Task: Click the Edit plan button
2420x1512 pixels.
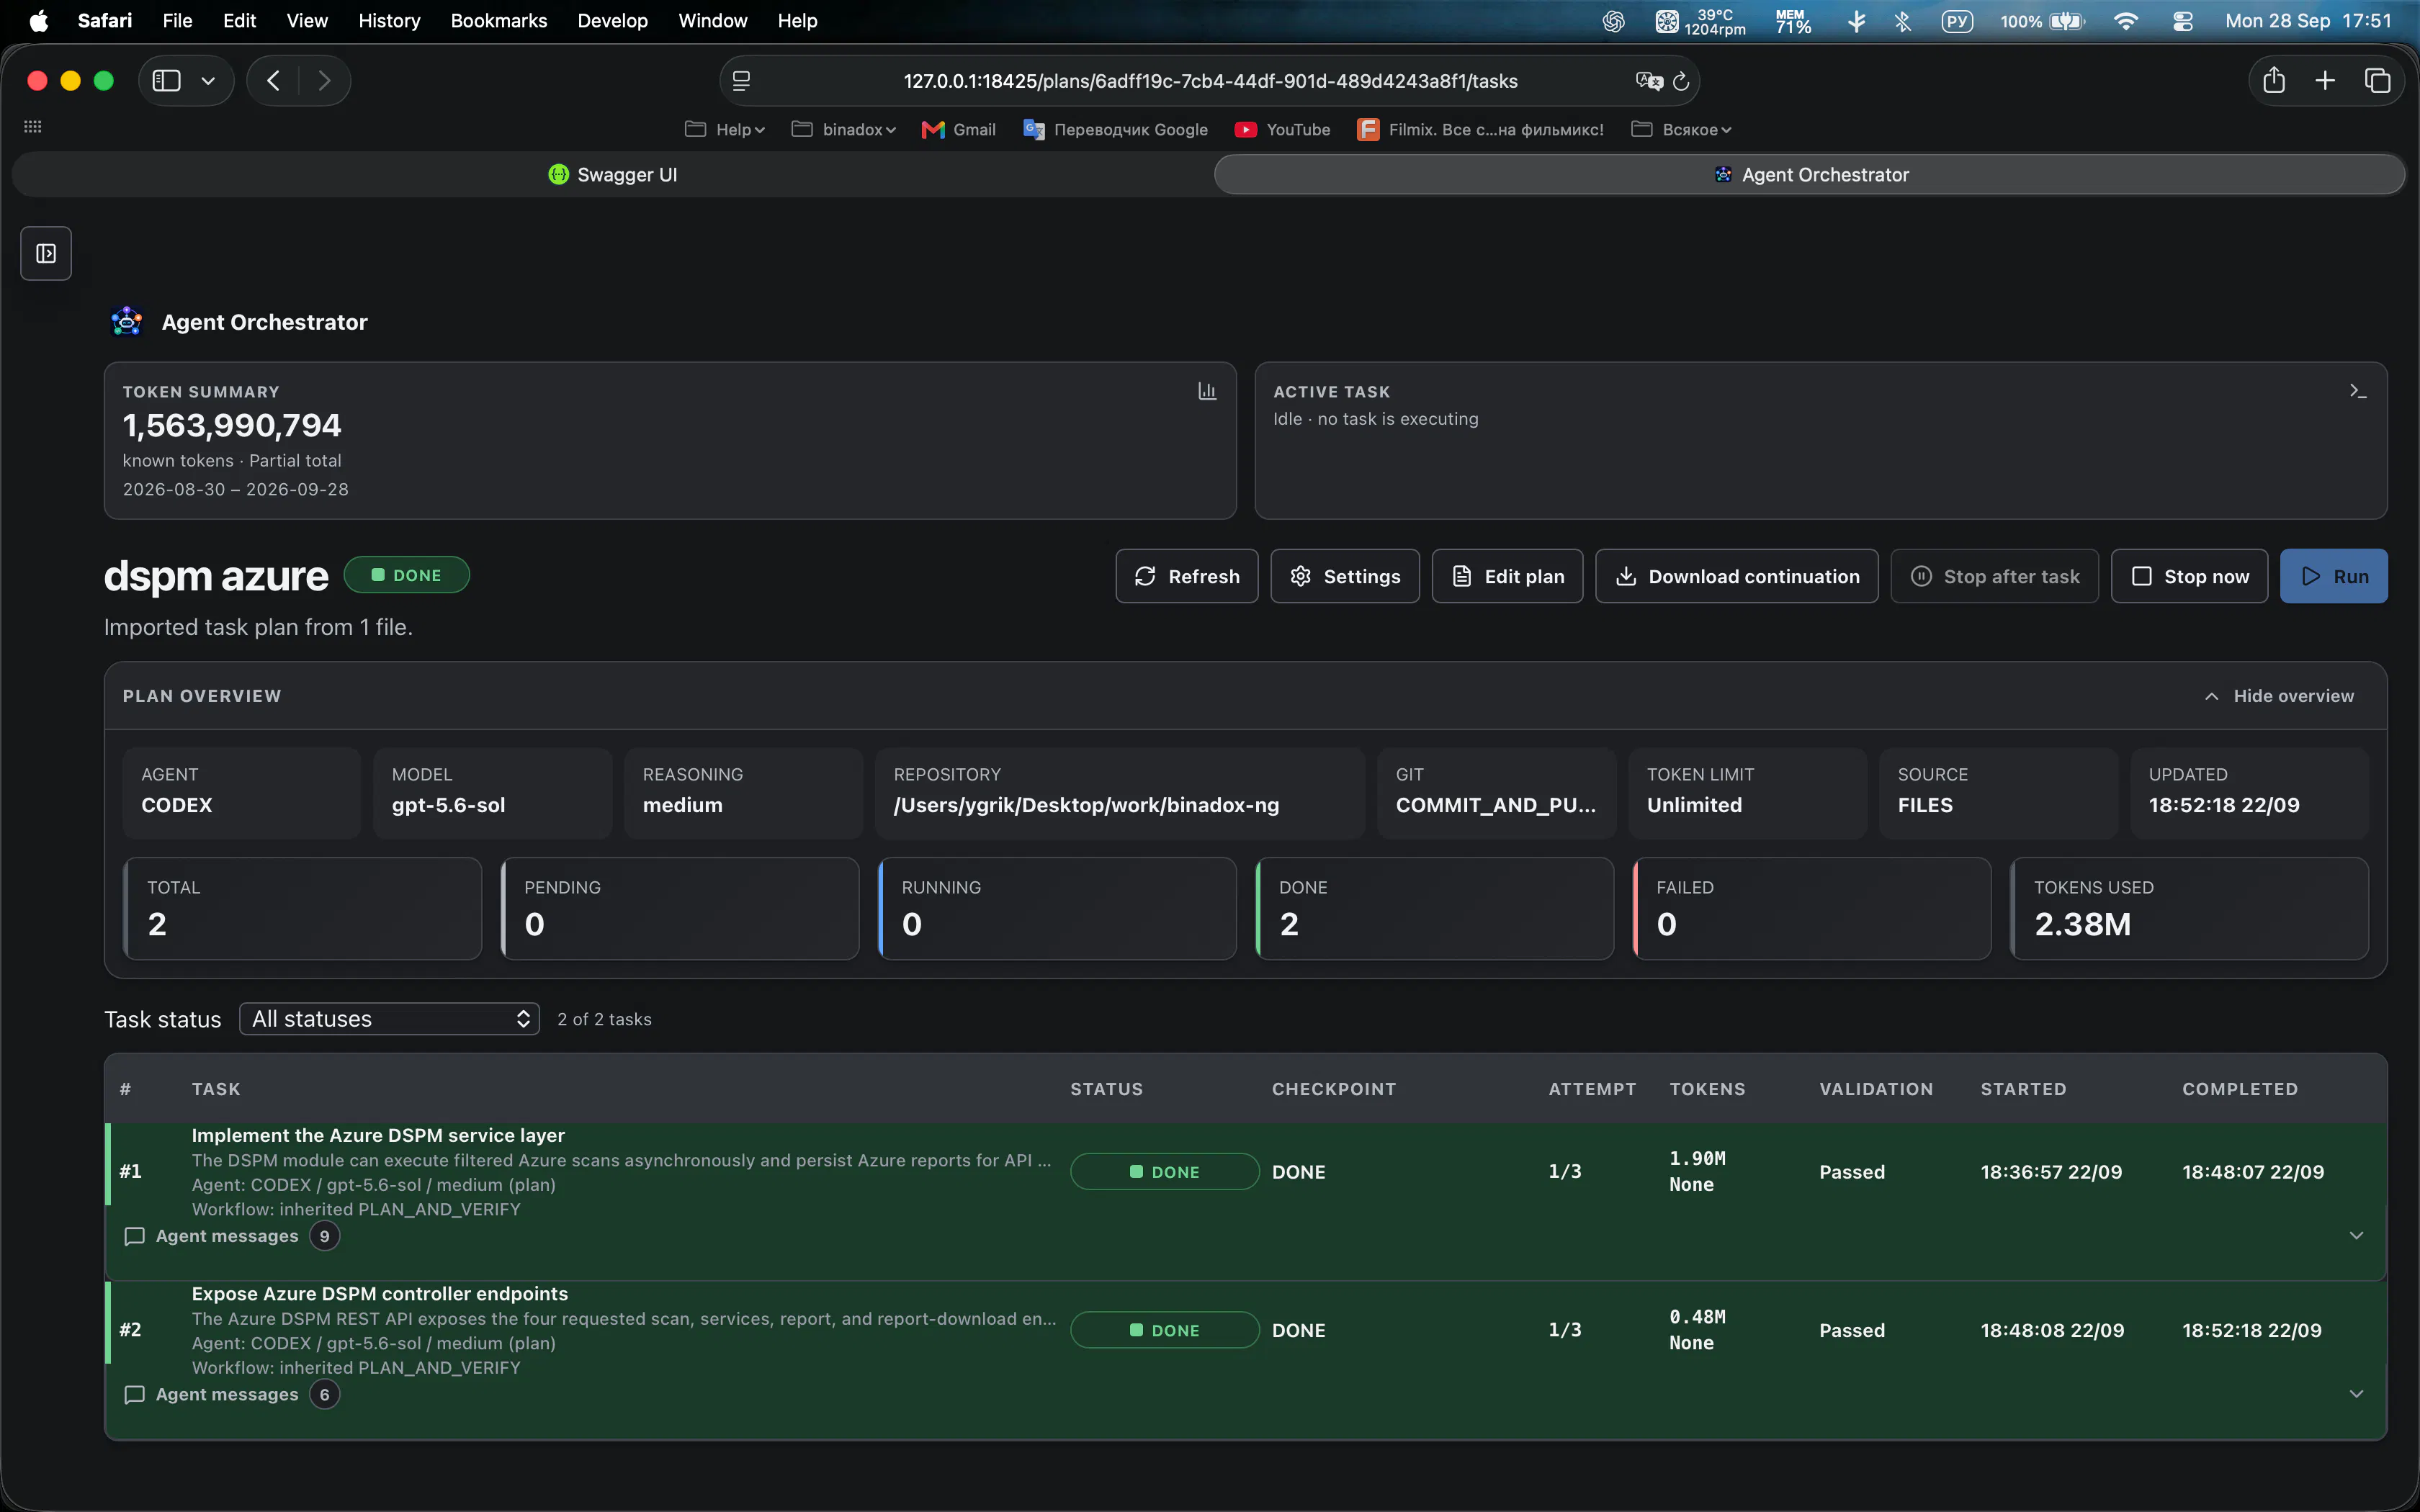Action: pyautogui.click(x=1507, y=576)
